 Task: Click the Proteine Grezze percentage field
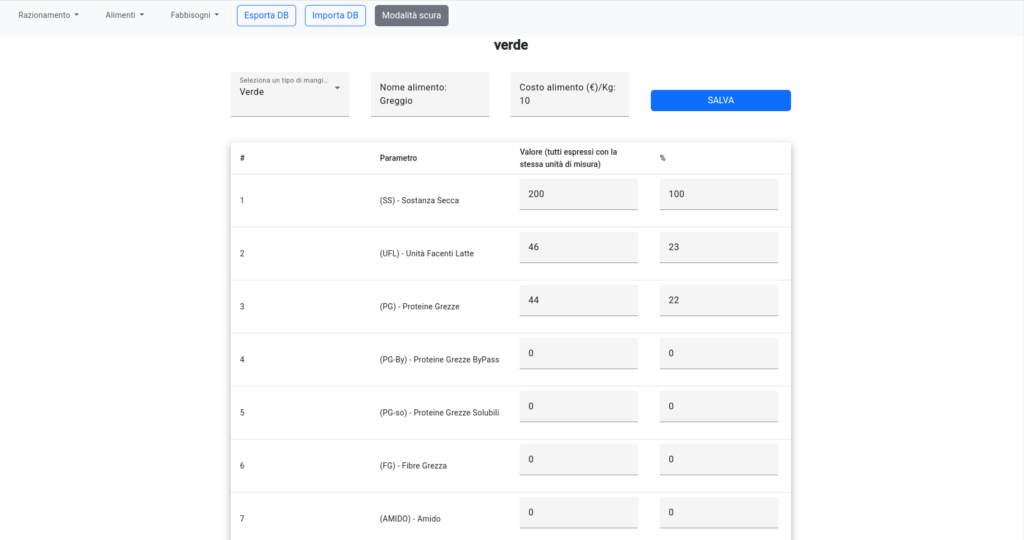click(x=718, y=300)
